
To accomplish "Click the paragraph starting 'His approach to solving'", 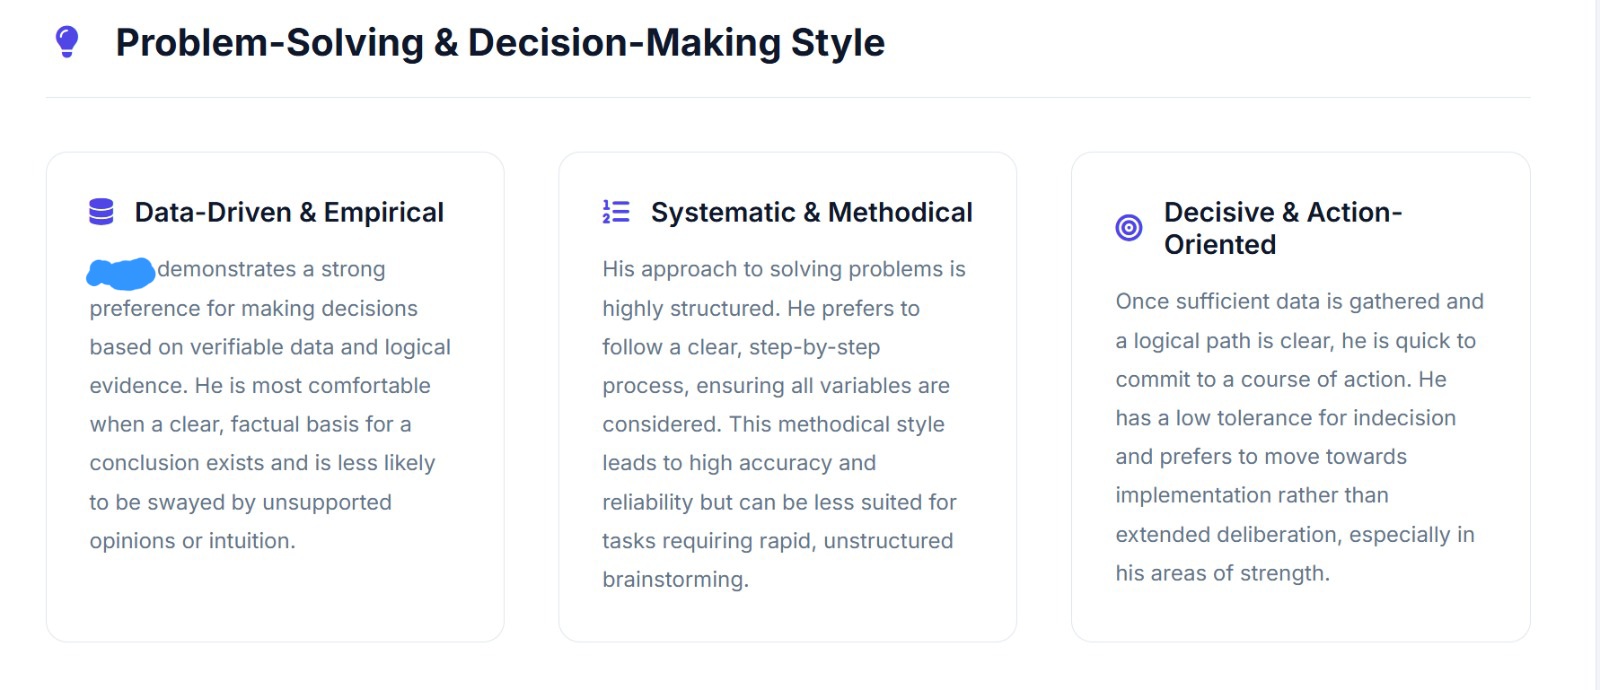I will pyautogui.click(x=784, y=424).
